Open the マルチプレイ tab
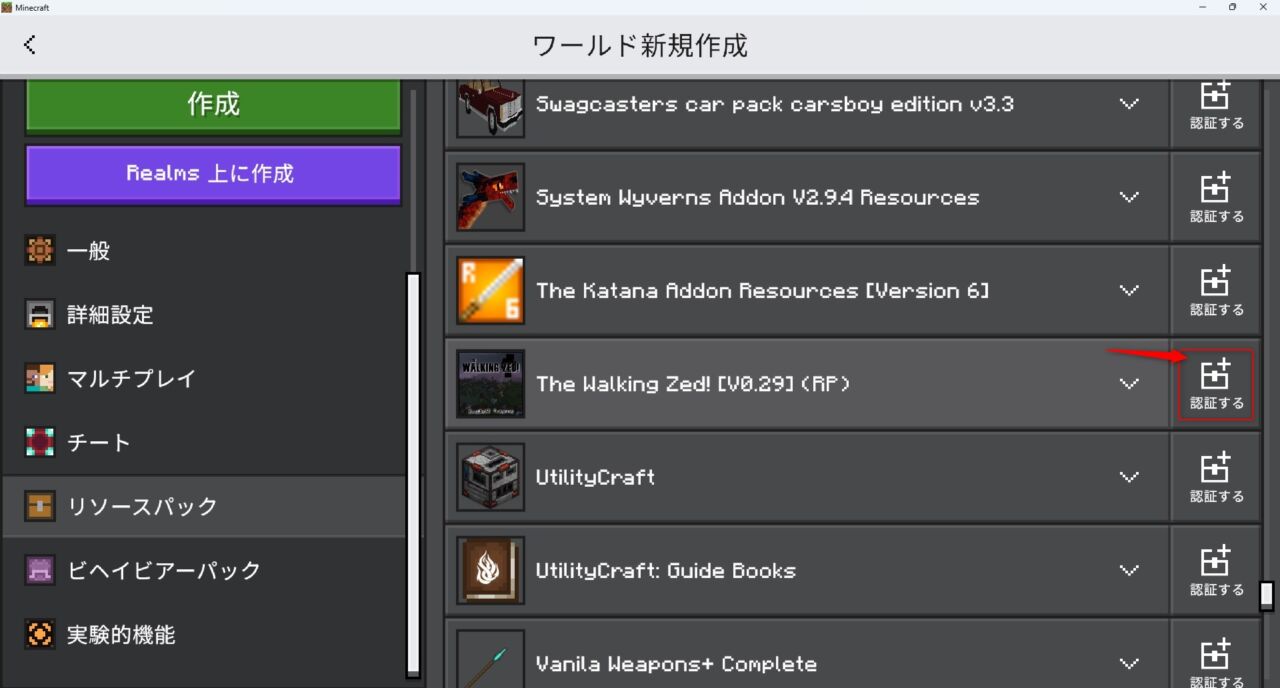The height and width of the screenshot is (688, 1280). coord(204,379)
